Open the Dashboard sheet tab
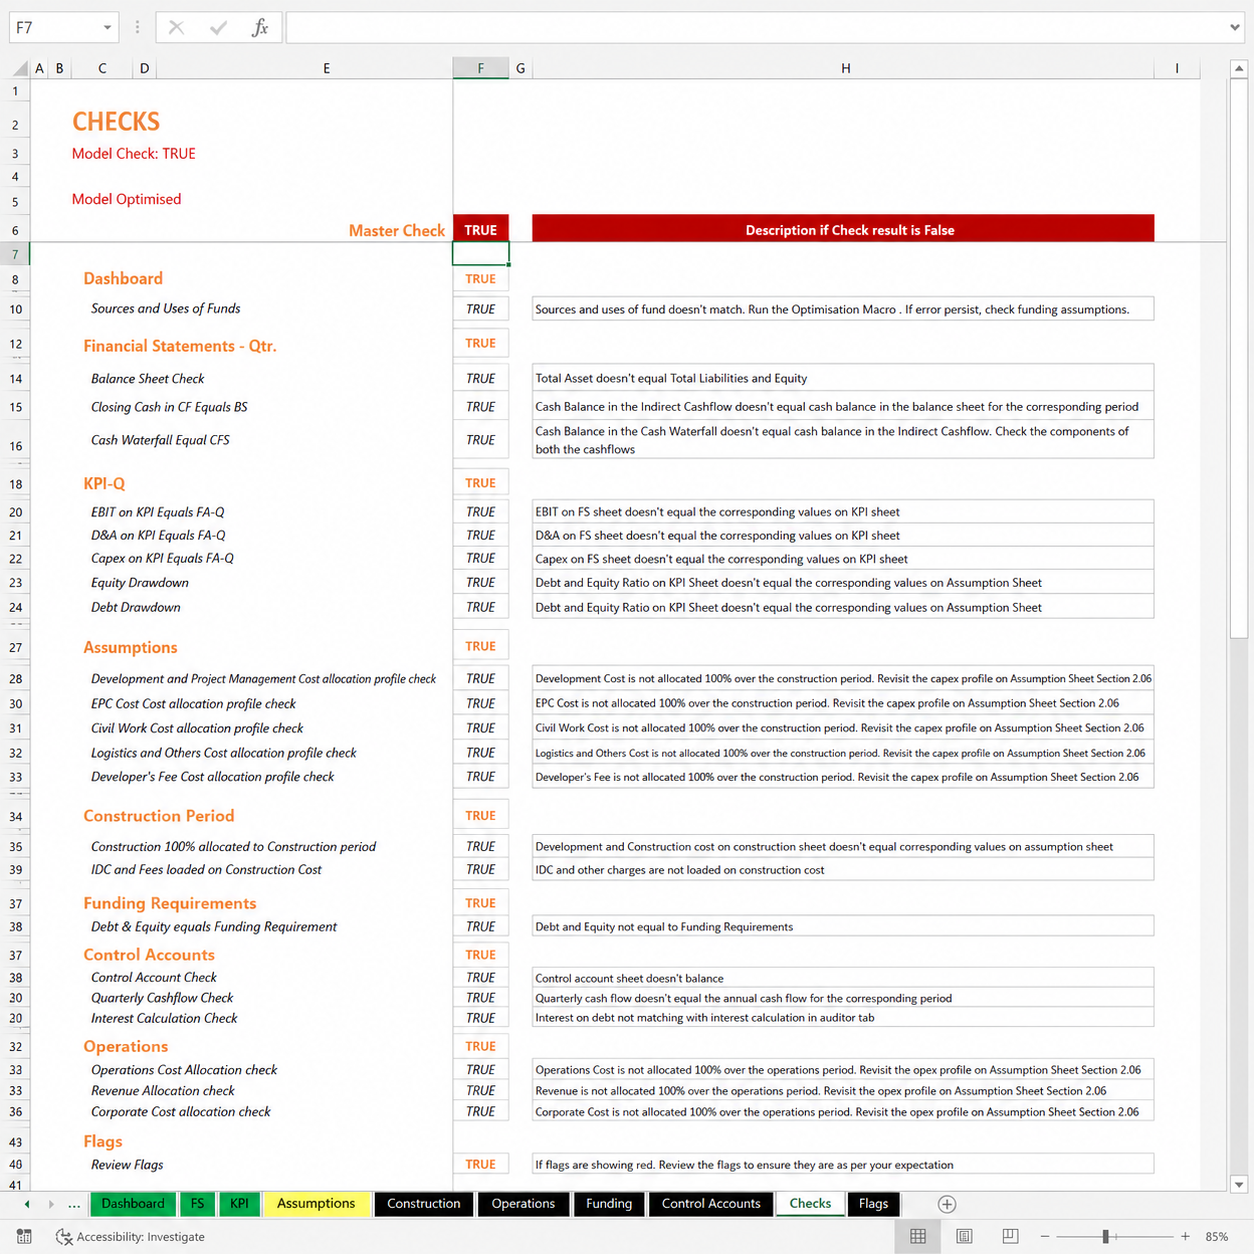1254x1254 pixels. [133, 1204]
